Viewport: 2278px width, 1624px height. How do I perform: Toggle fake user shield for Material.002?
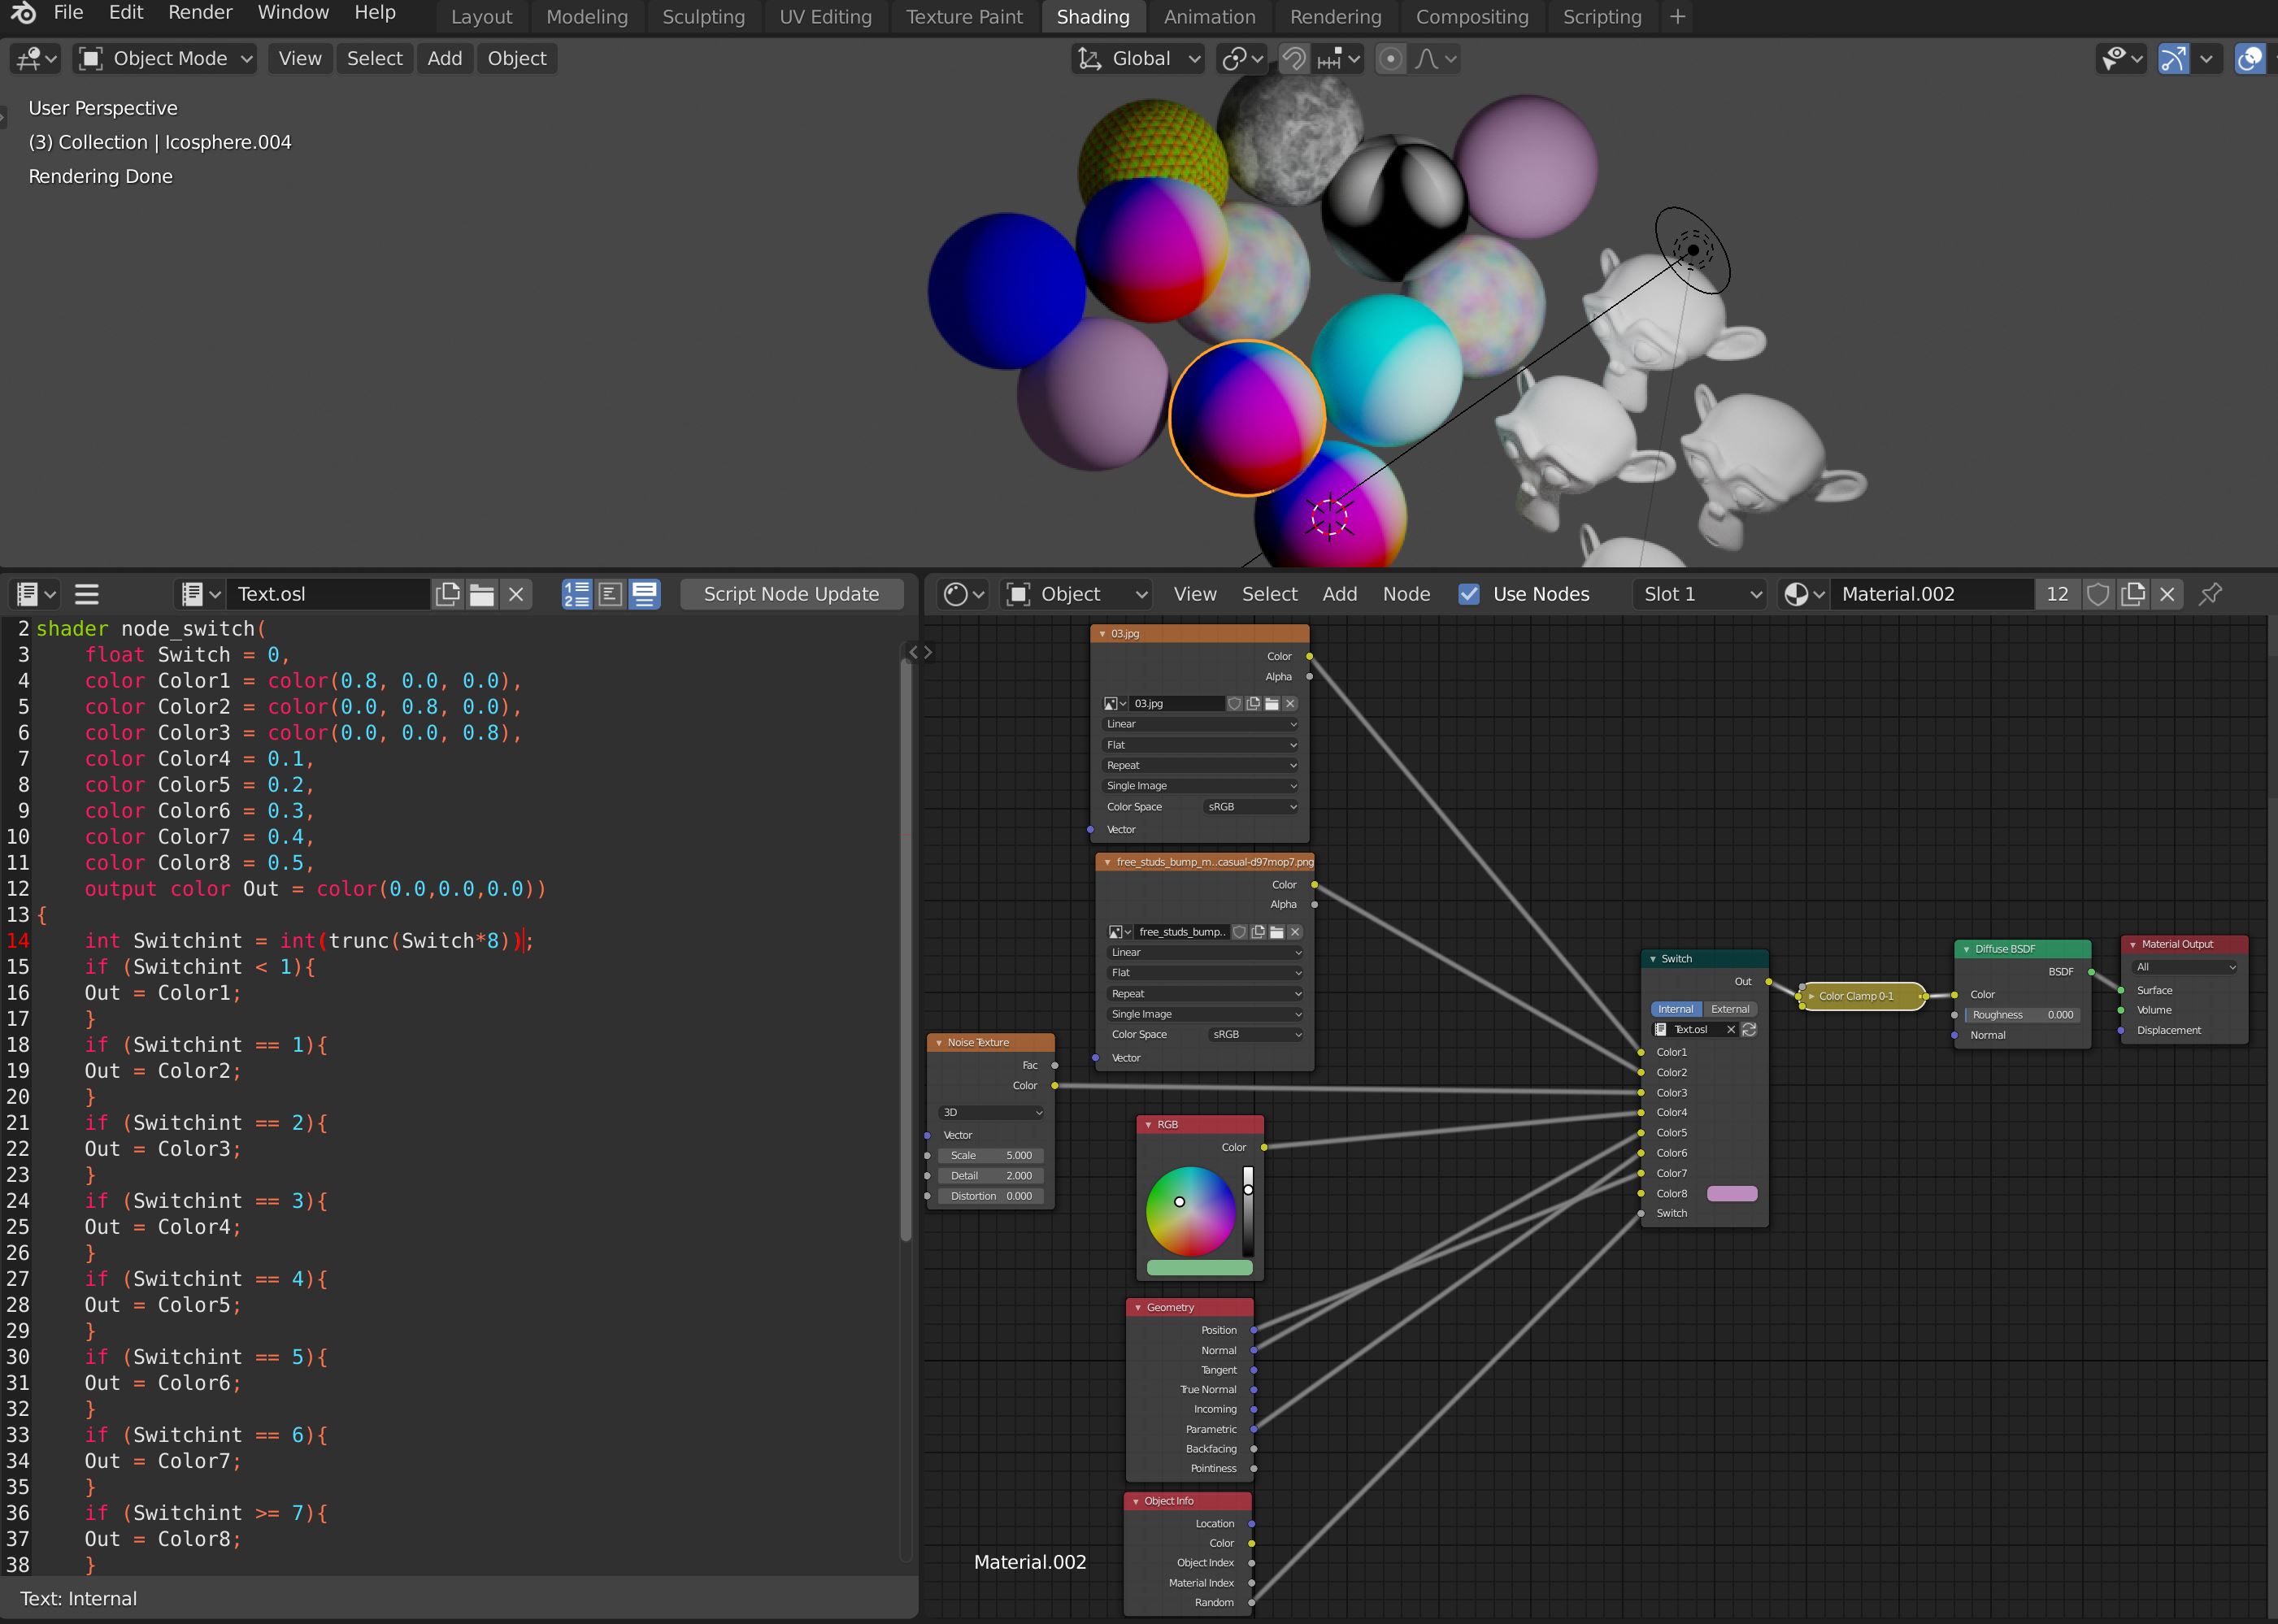tap(2098, 594)
